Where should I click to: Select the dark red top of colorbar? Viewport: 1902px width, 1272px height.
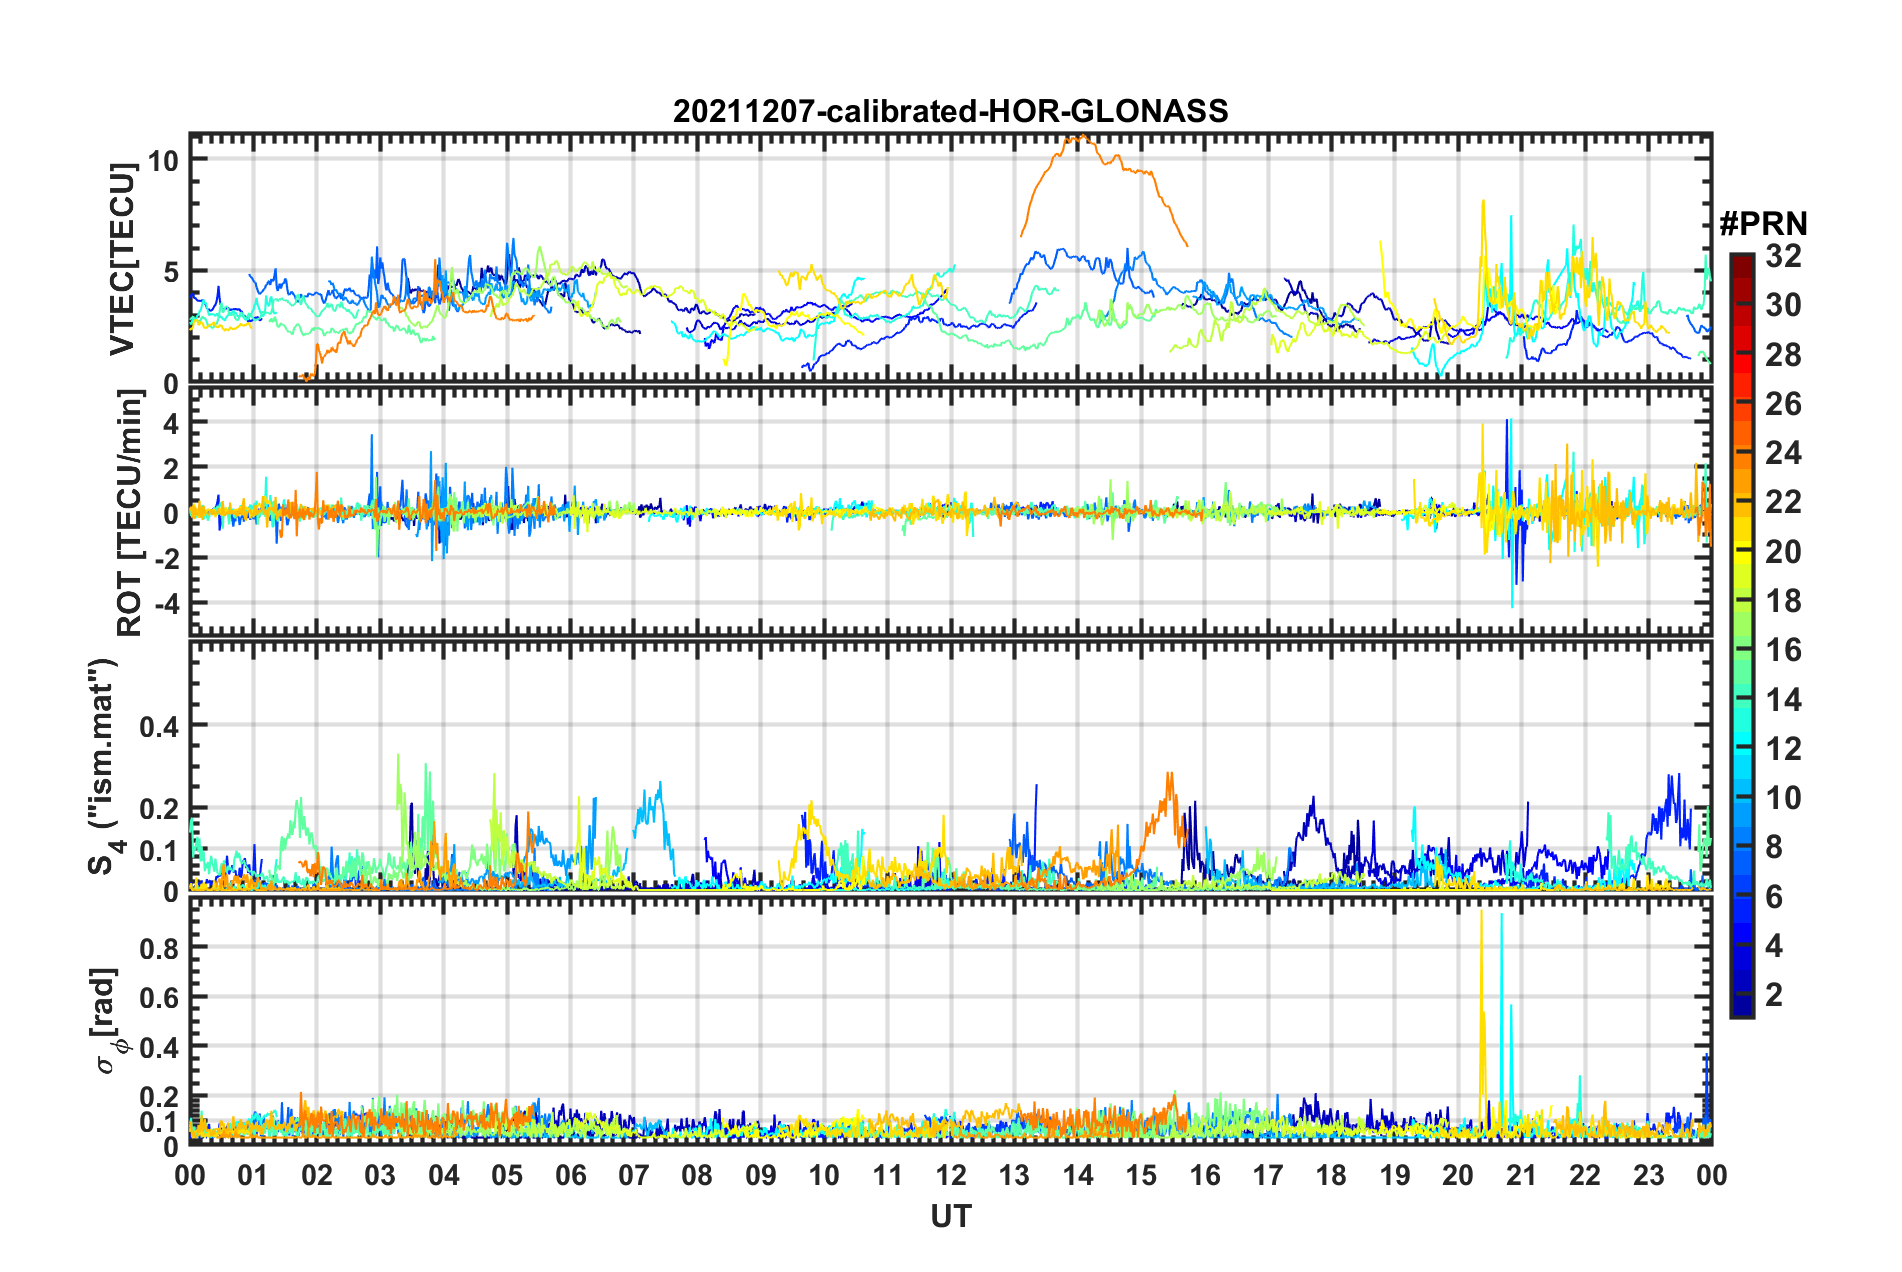[x=1741, y=260]
